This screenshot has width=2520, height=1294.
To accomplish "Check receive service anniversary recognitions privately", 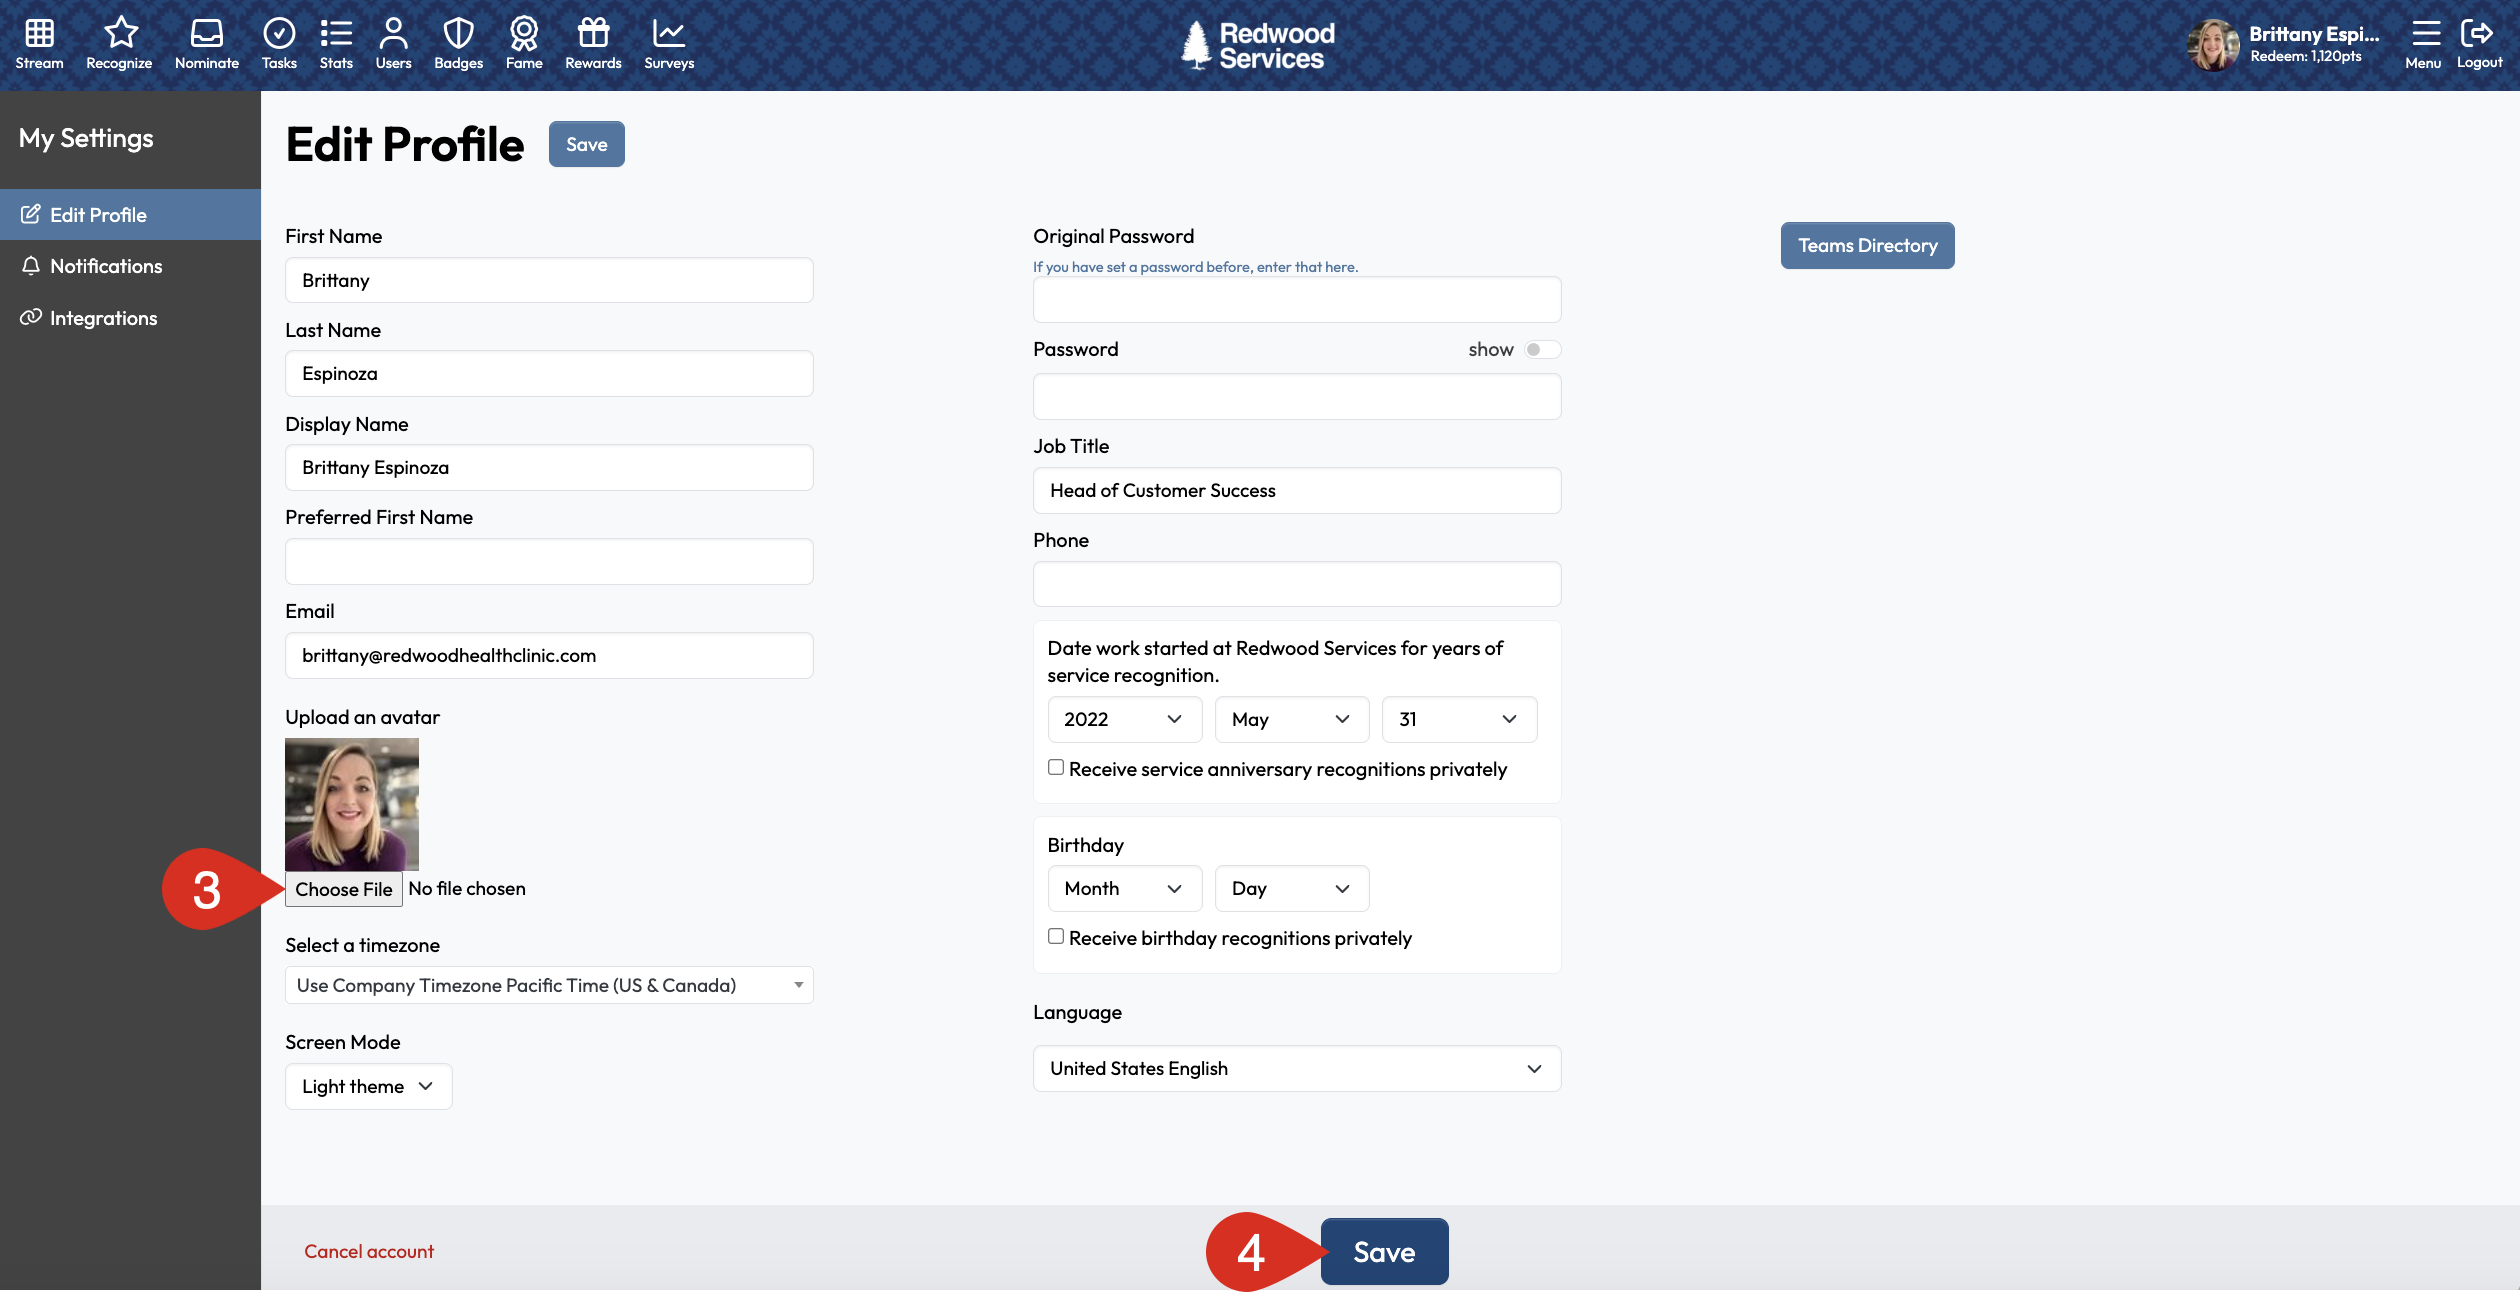I will coord(1056,767).
